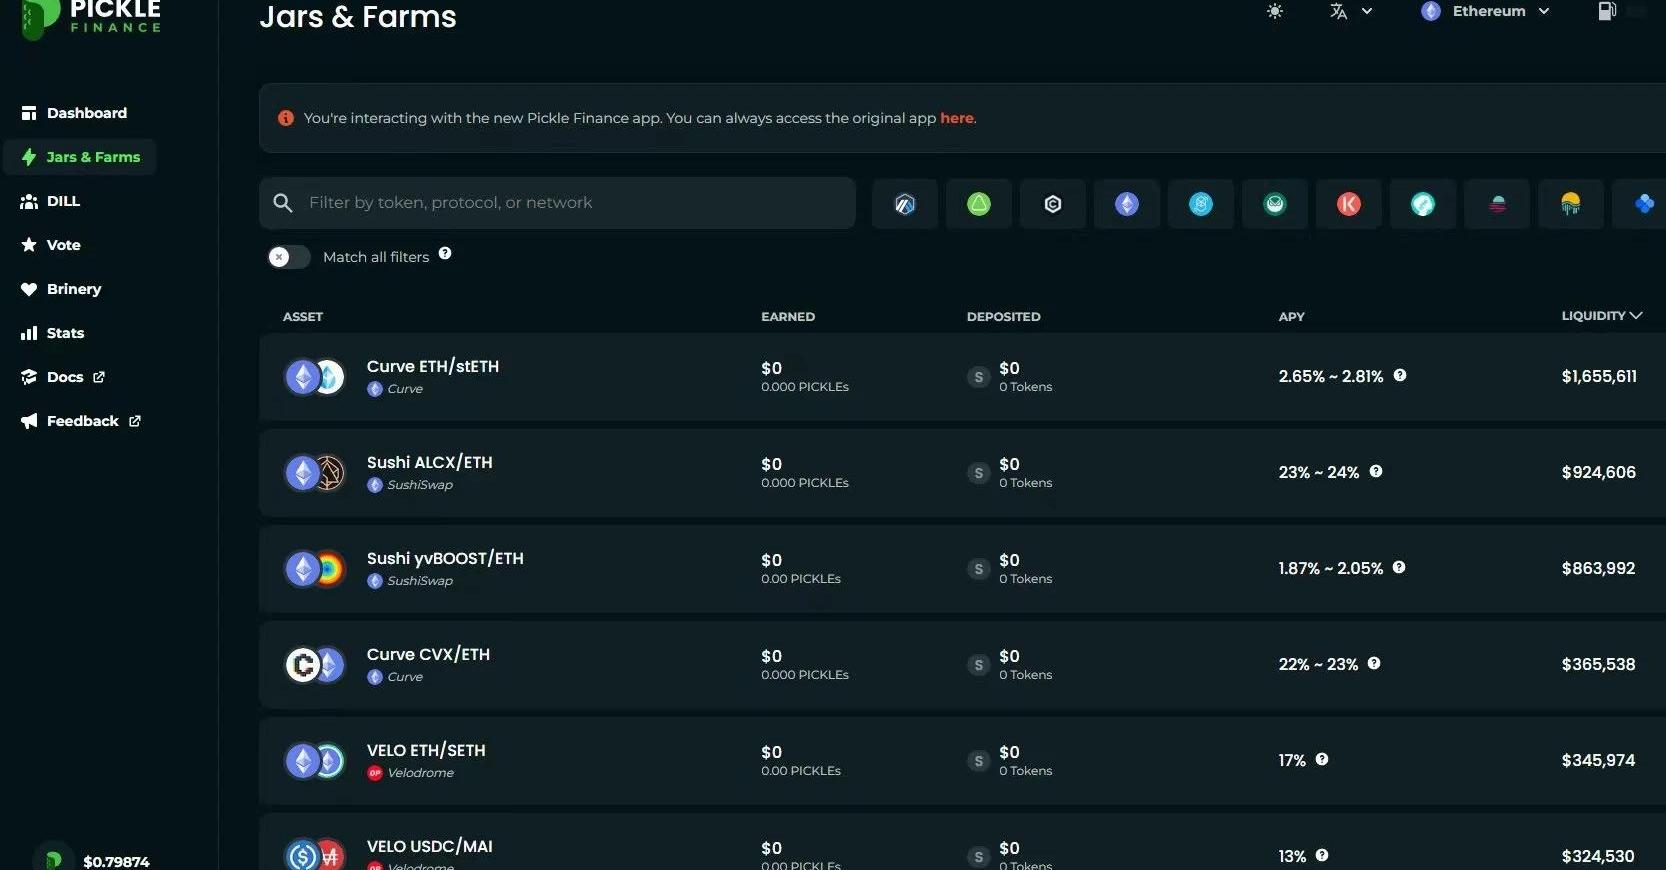The image size is (1666, 870).
Task: Select the green owl Gnosis filter icon
Action: pos(1274,204)
